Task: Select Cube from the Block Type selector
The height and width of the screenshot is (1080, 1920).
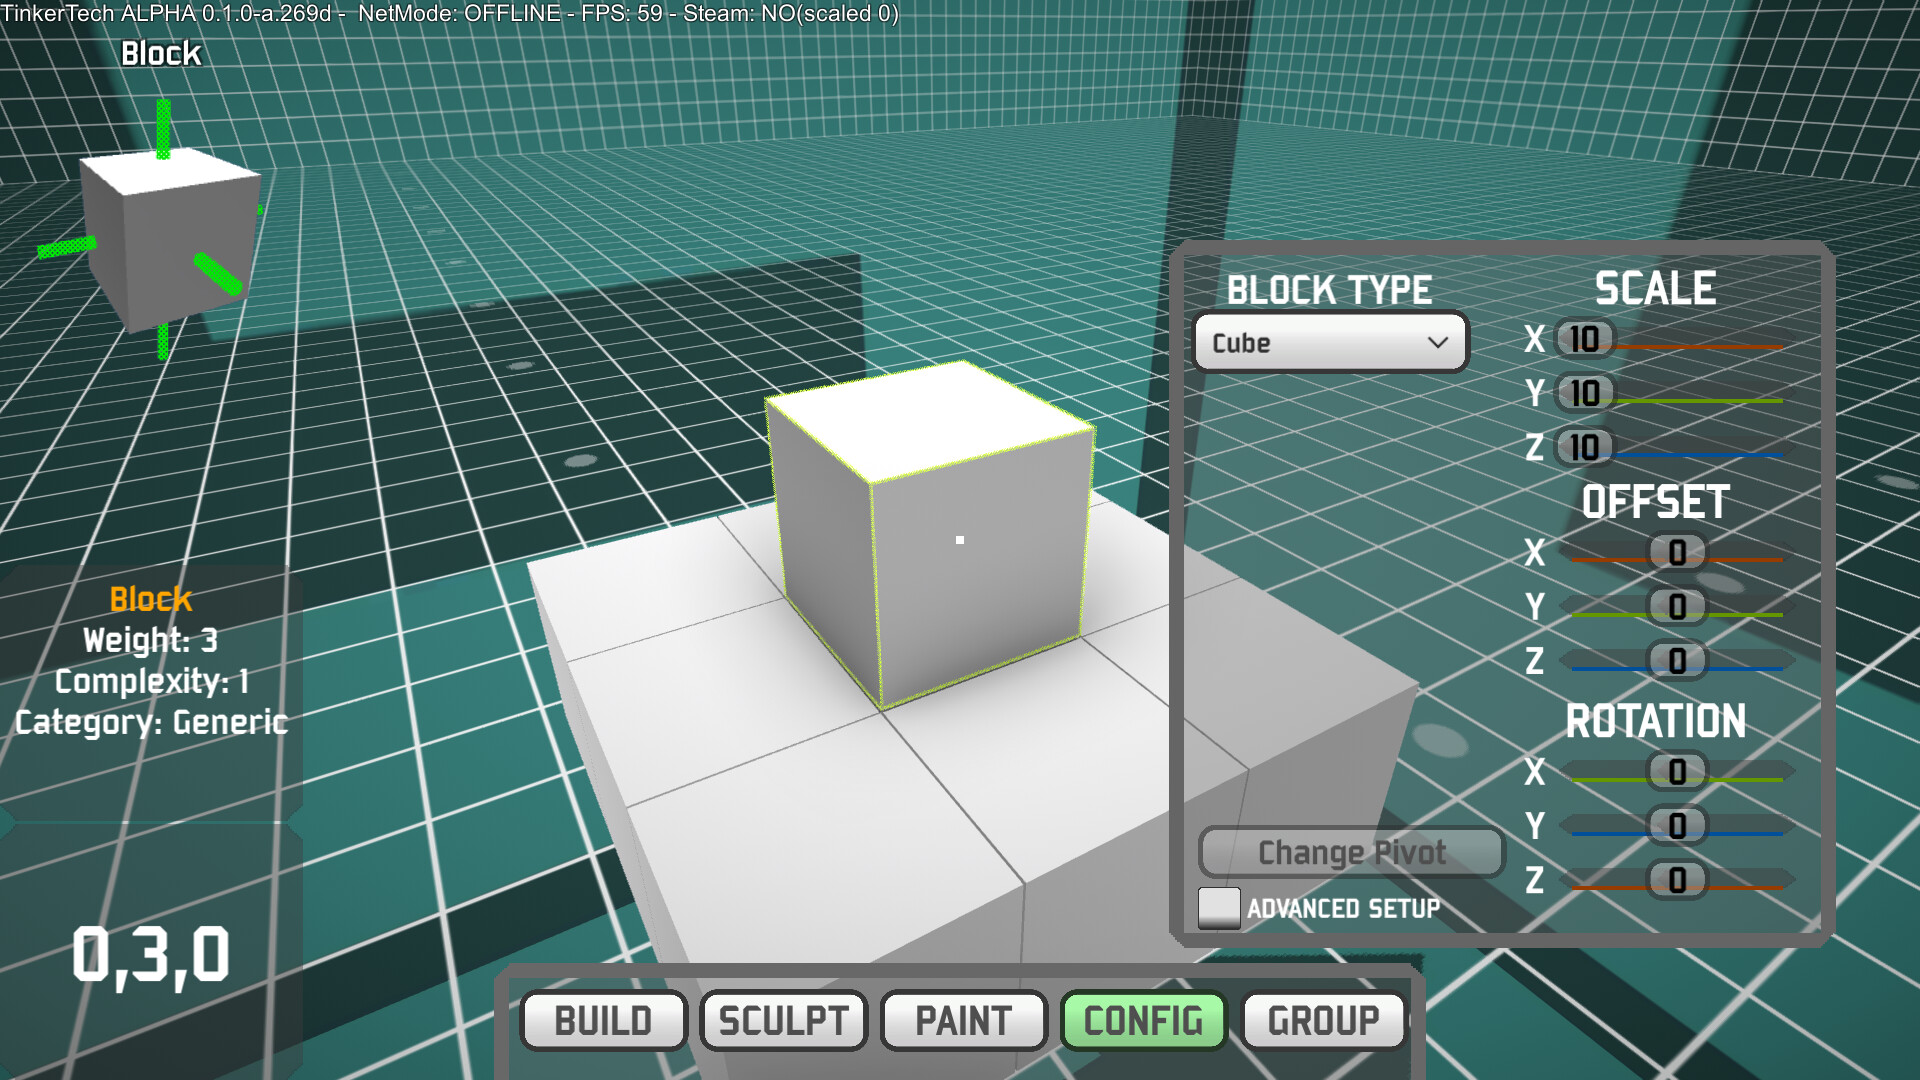Action: tap(1330, 342)
